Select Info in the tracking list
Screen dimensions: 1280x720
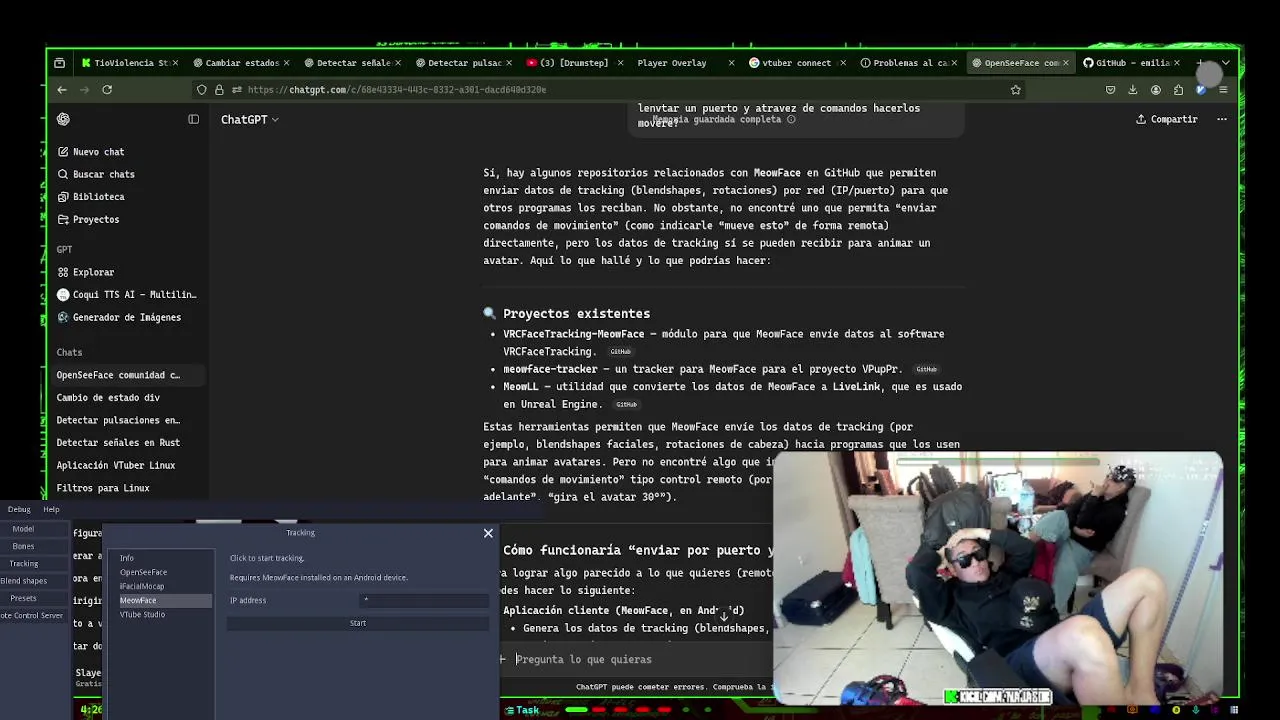(160, 558)
